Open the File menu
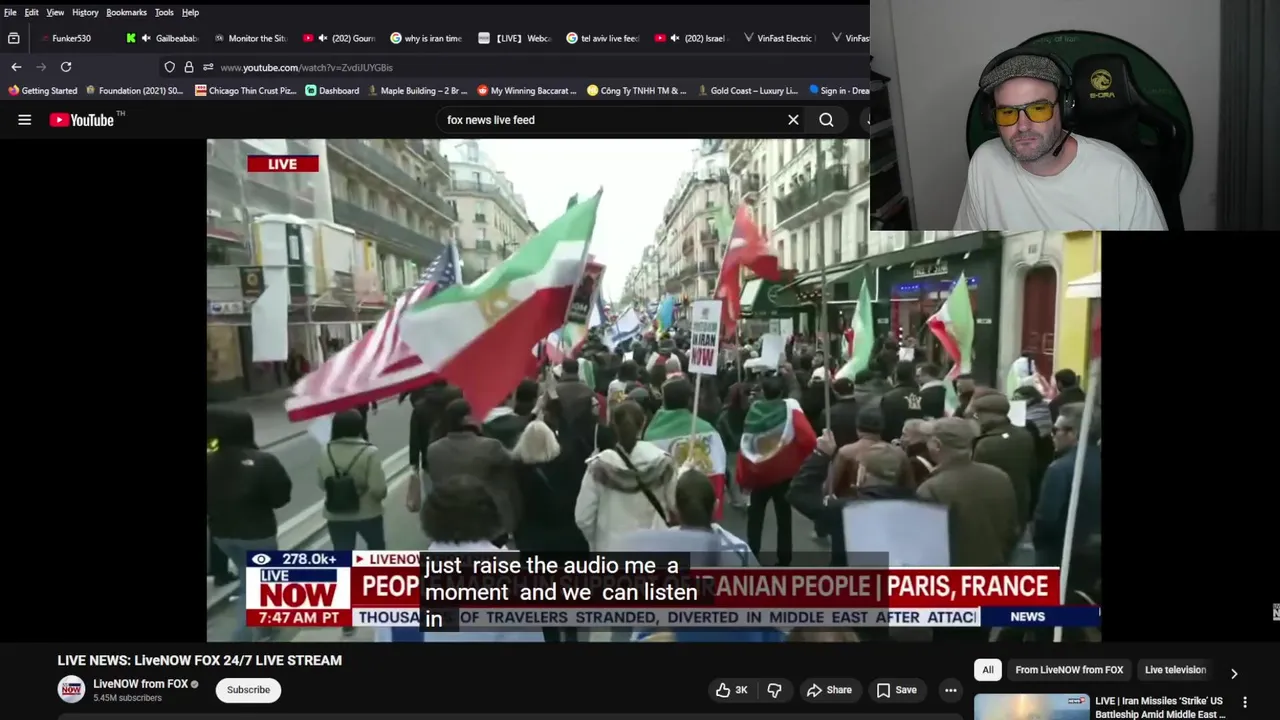This screenshot has width=1280, height=720. (x=10, y=12)
